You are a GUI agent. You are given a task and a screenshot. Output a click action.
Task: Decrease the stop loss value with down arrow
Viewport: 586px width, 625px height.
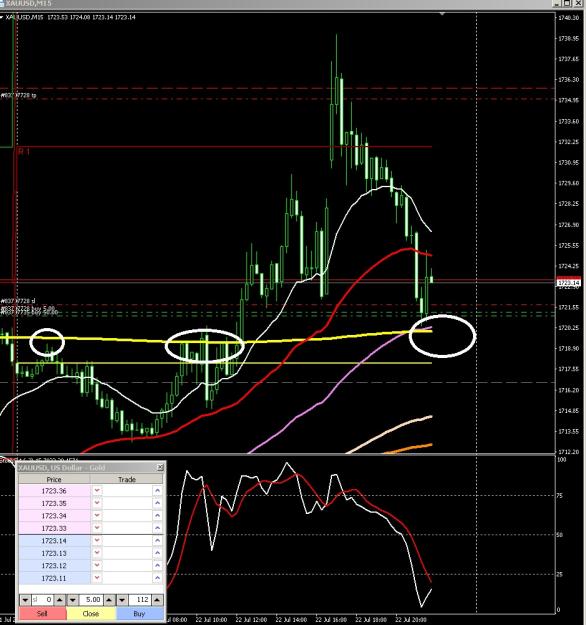[x=25, y=599]
